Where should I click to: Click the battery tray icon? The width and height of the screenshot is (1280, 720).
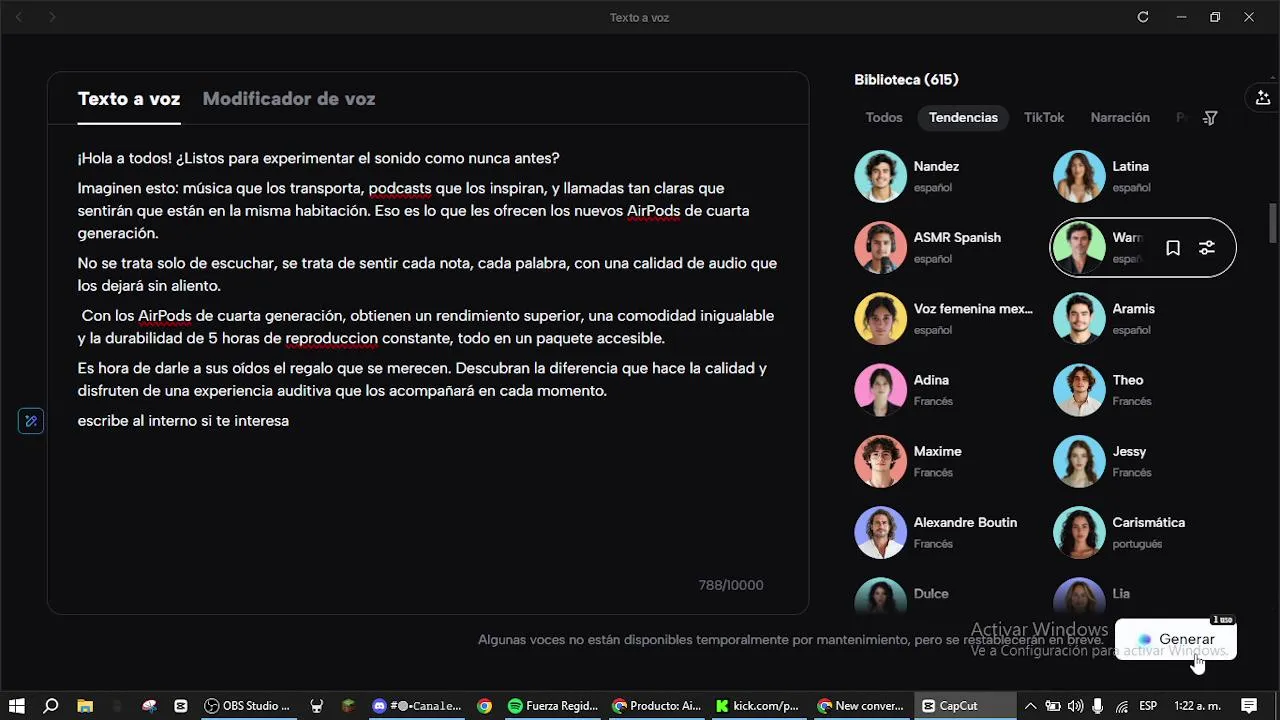pos(1053,706)
